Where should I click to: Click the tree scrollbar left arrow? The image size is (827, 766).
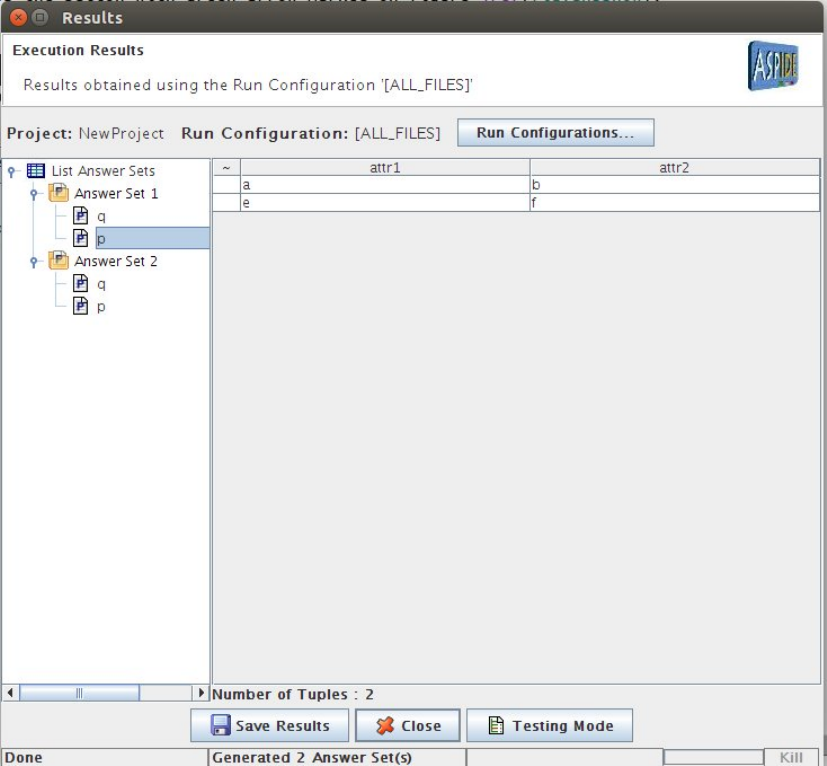(10, 693)
